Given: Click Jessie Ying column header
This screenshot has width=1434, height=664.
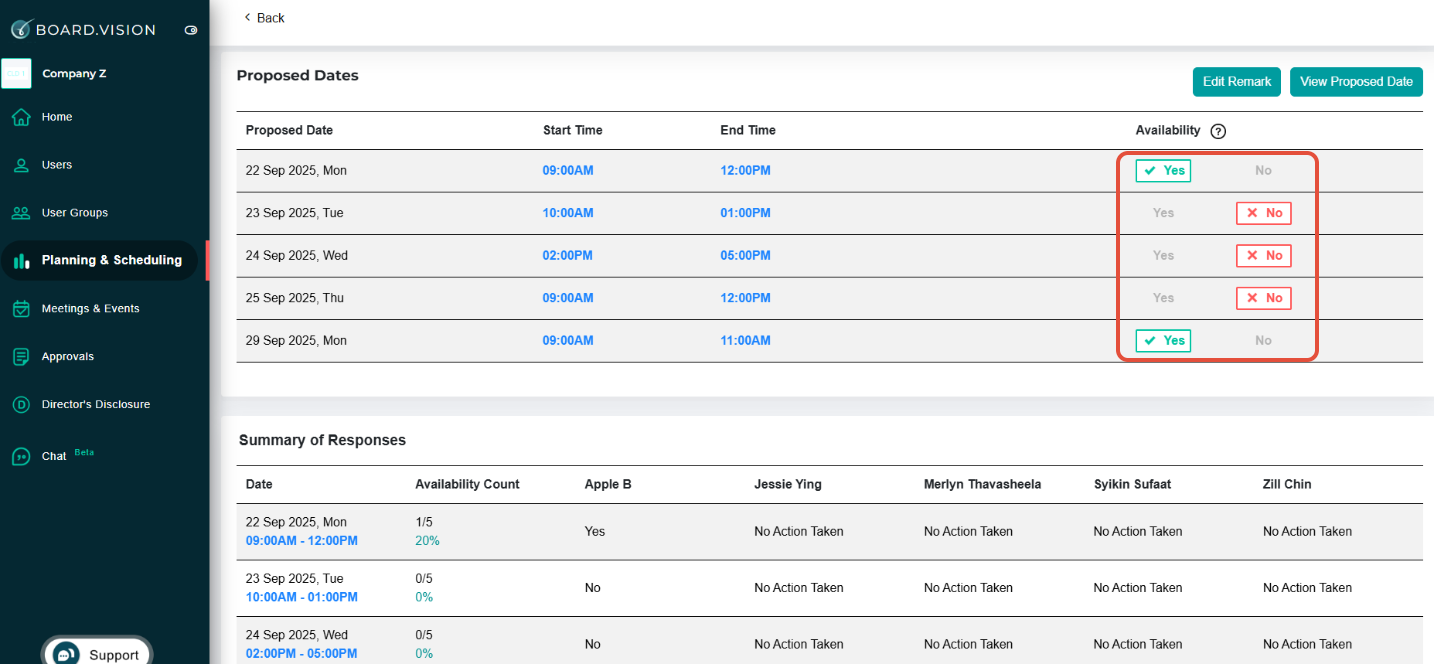Looking at the screenshot, I should 788,484.
